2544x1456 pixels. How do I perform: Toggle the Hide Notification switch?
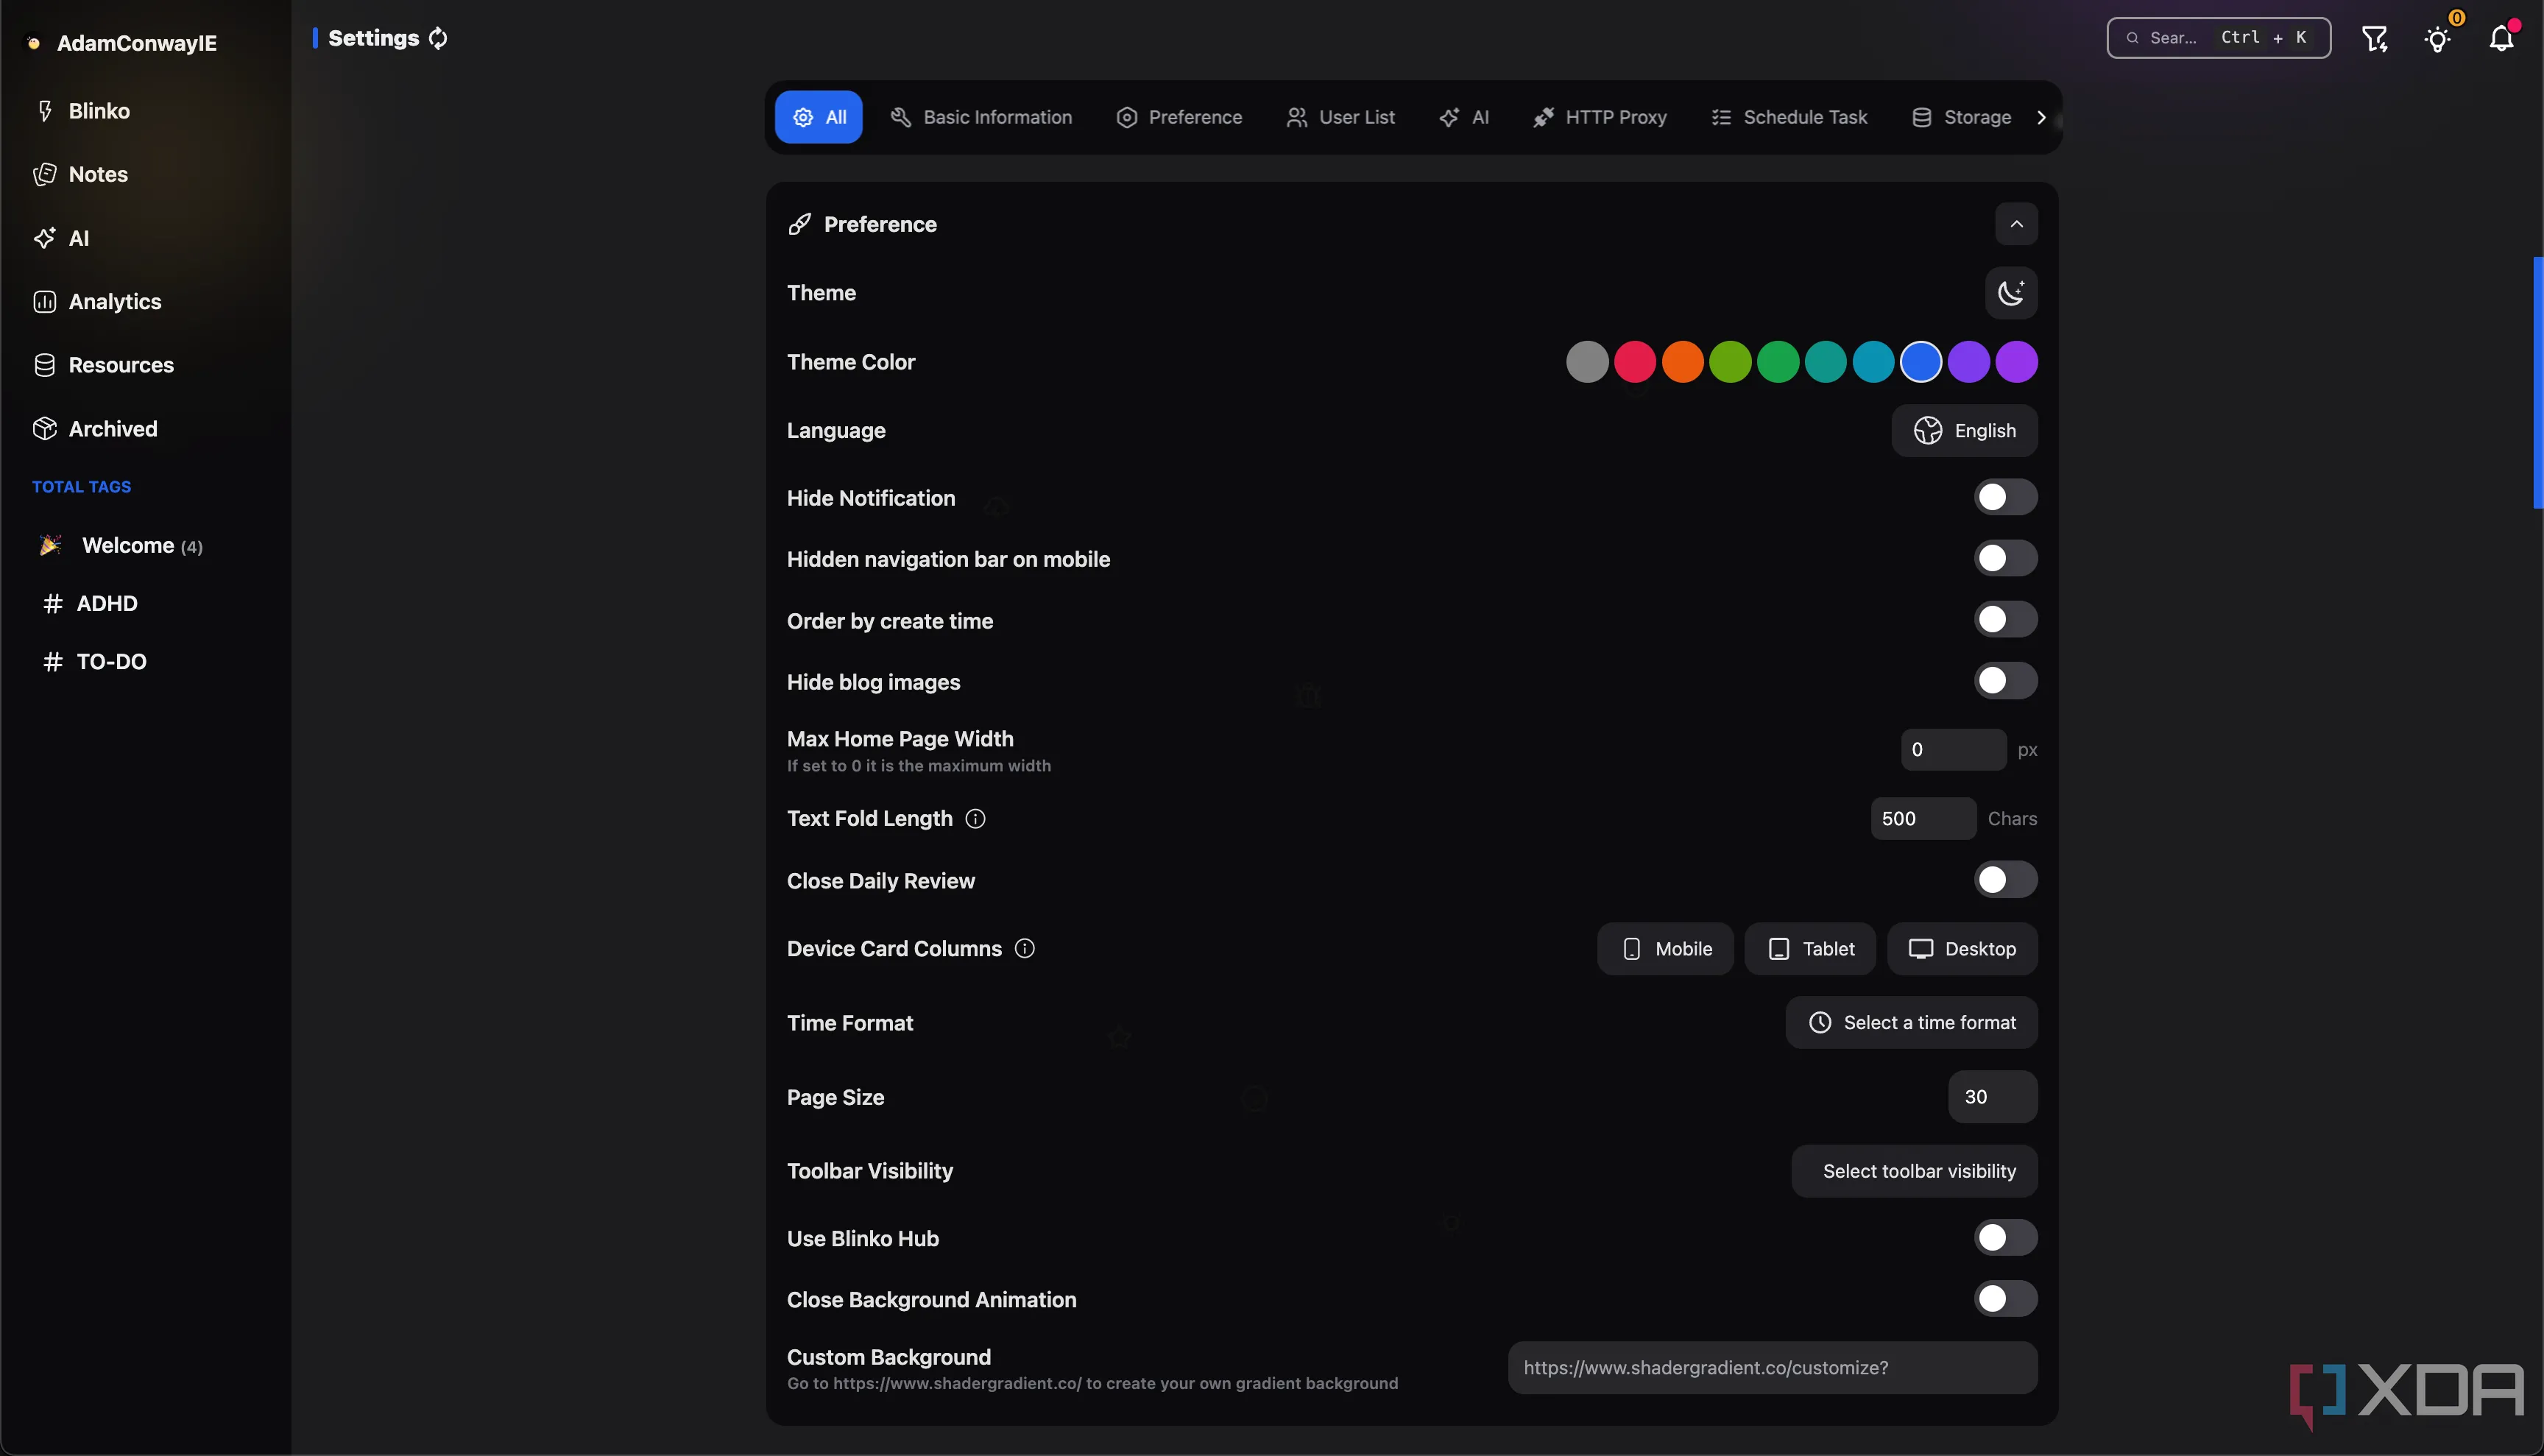click(2005, 497)
